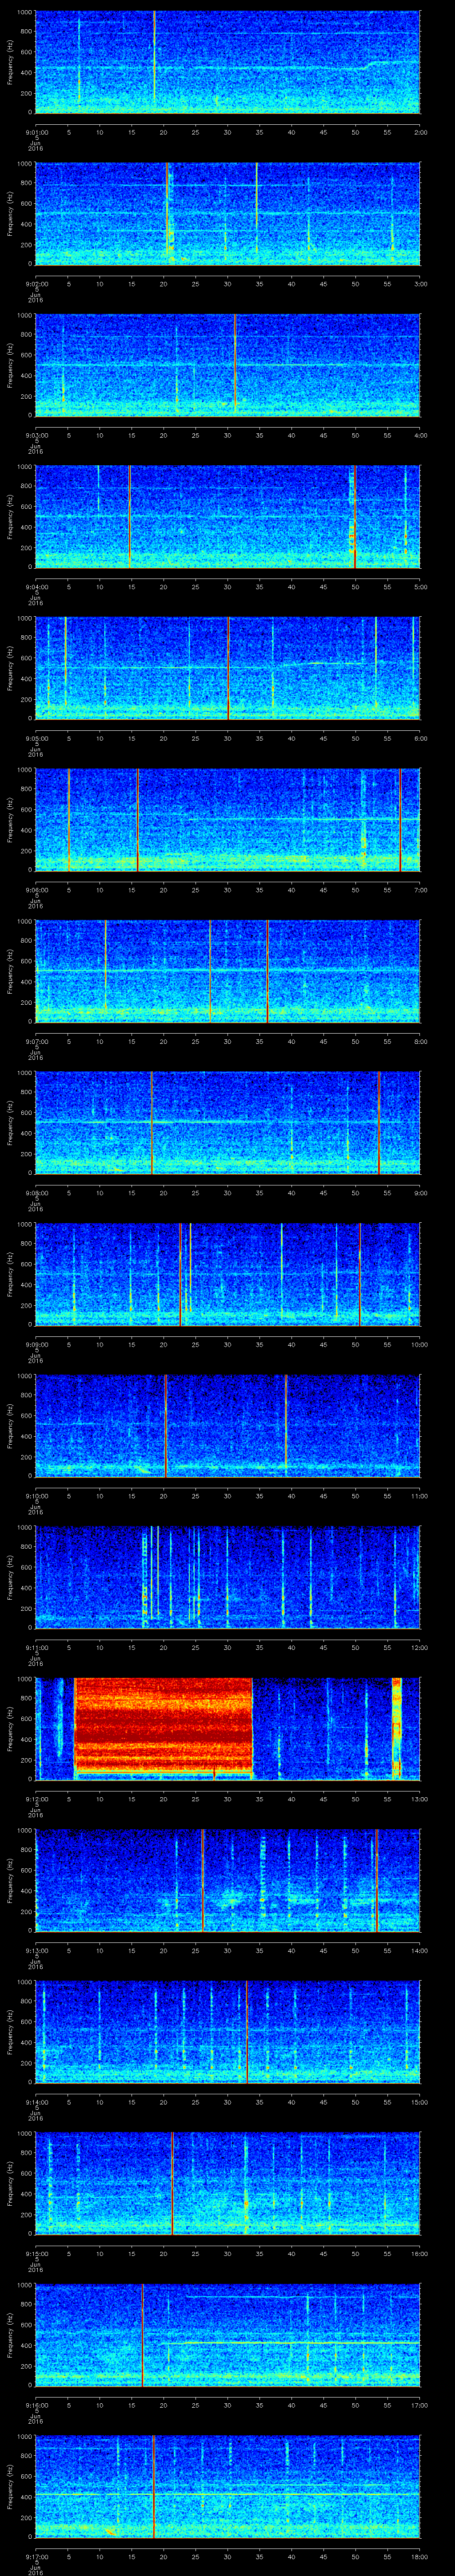Image resolution: width=455 pixels, height=2576 pixels.
Task: Click the large red broadband noise block at 9:12
Action: click(163, 1726)
